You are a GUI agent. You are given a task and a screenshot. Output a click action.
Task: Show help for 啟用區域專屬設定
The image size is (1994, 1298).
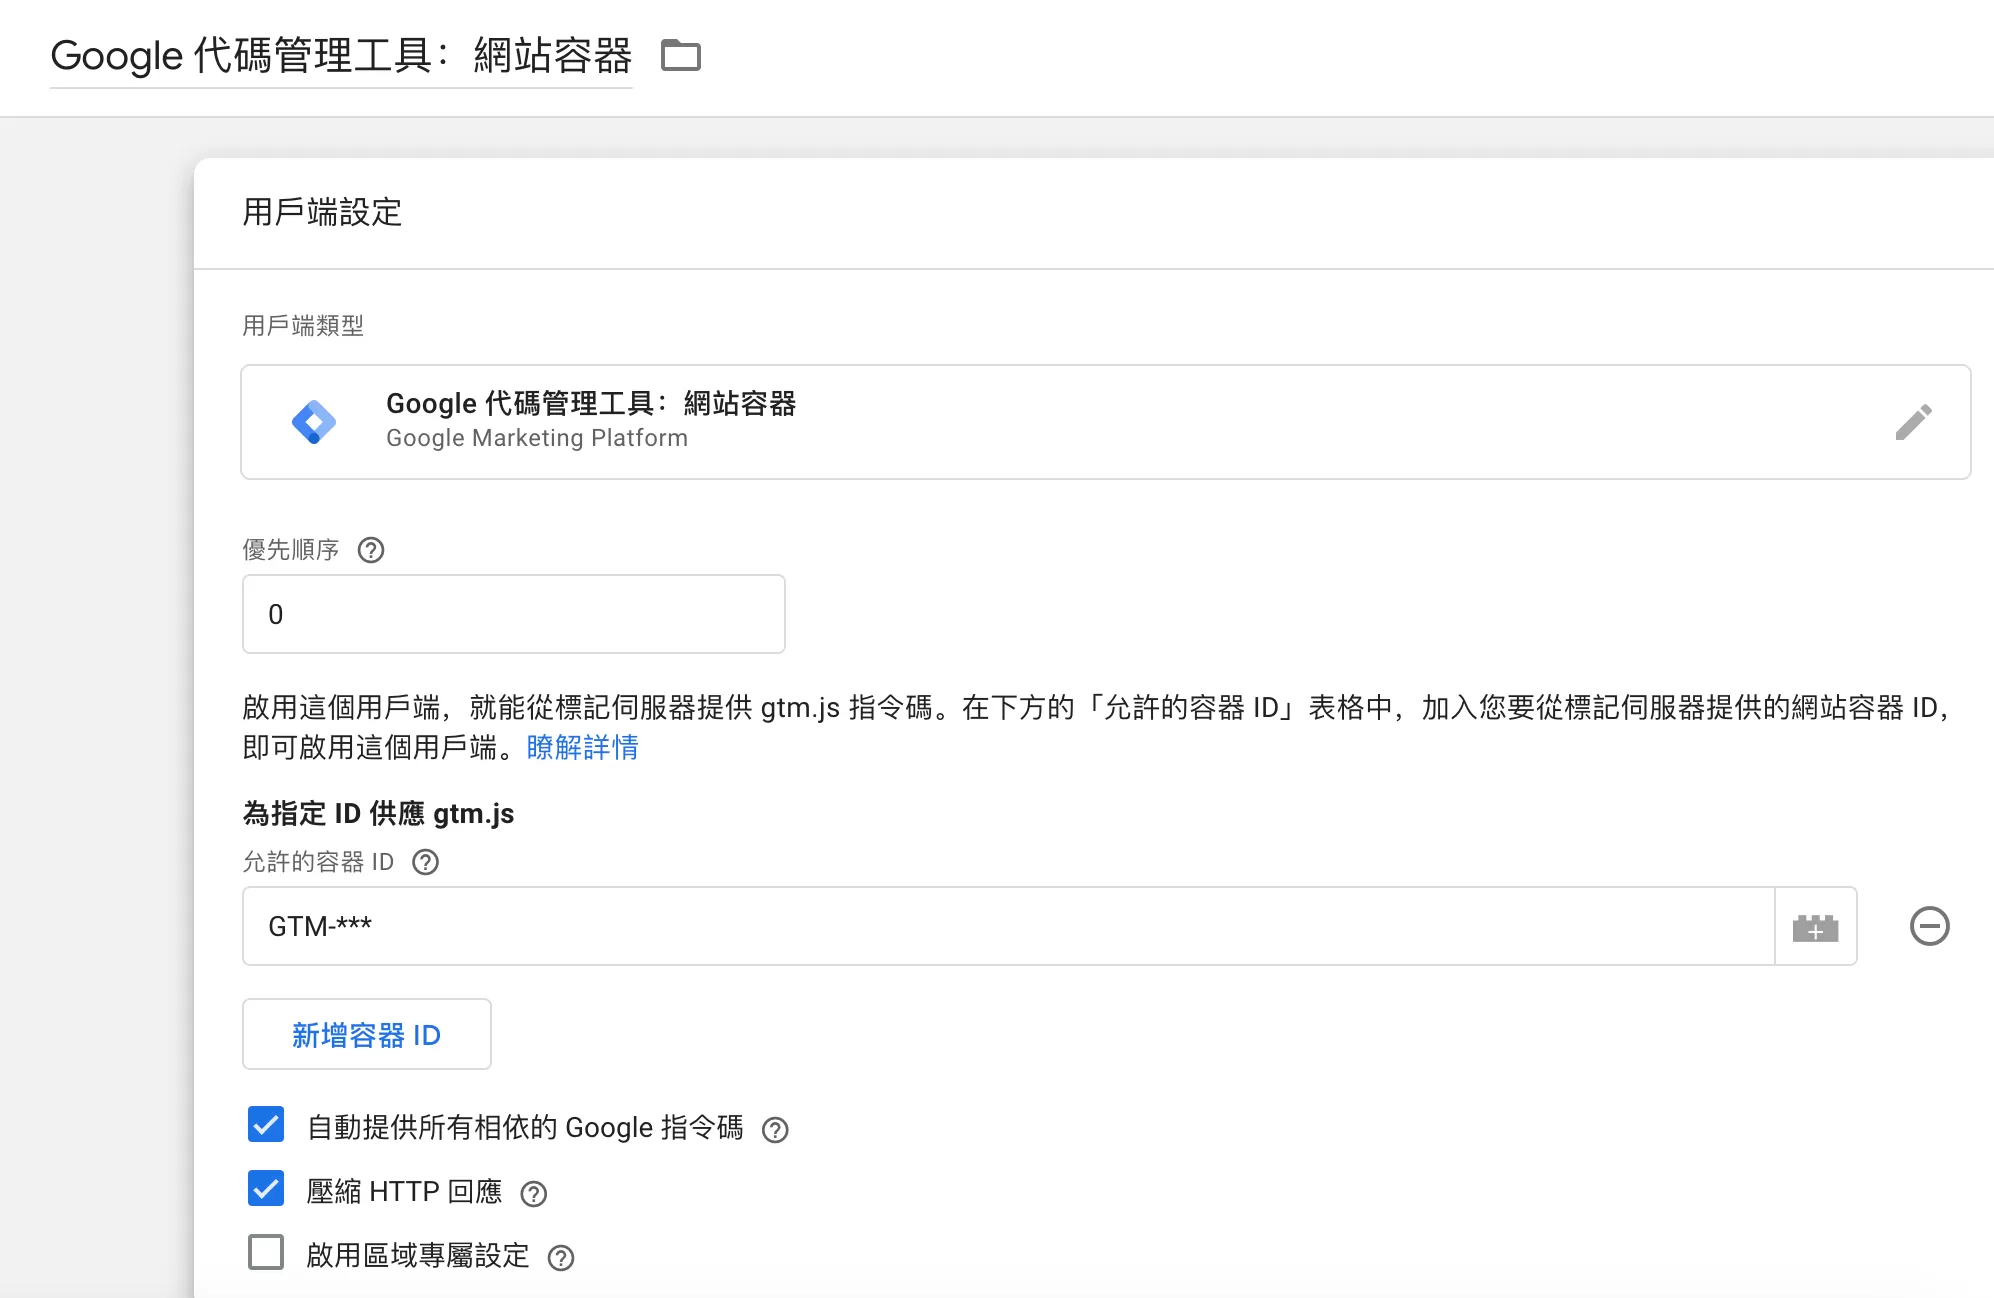[561, 1258]
